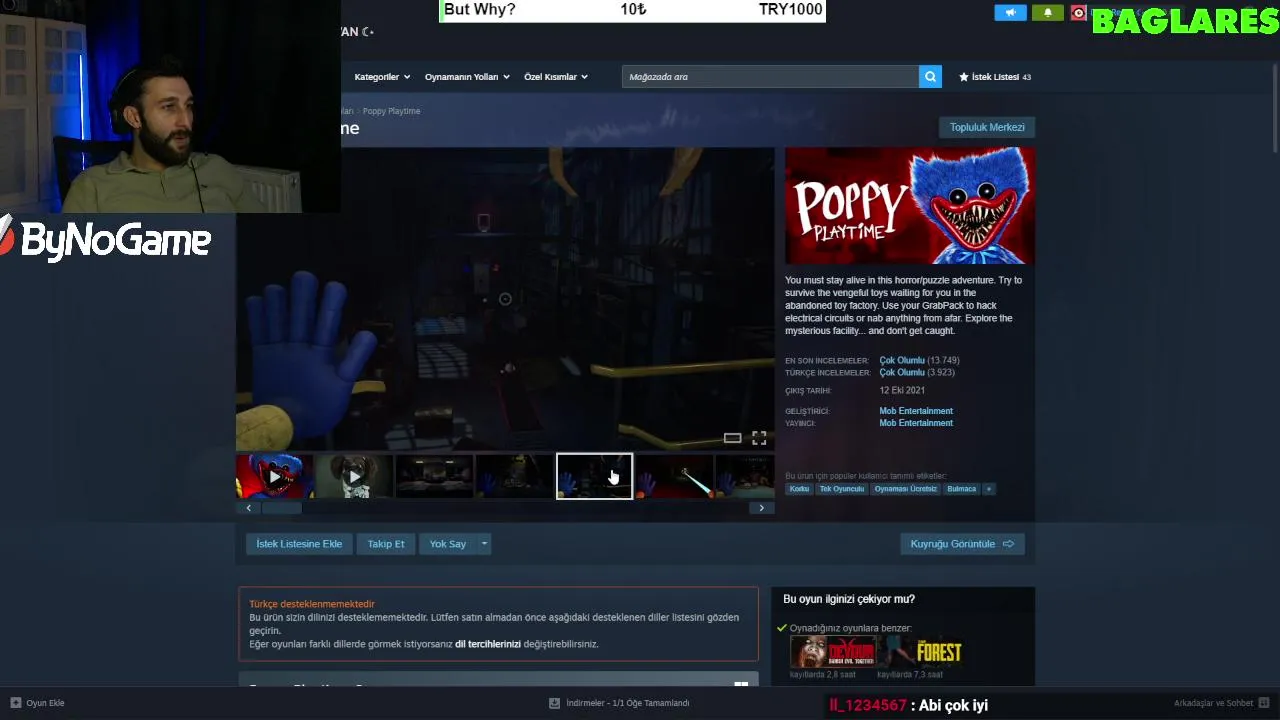The width and height of the screenshot is (1280, 720).
Task: Open Topluluk Merkezi community hub
Action: pyautogui.click(x=987, y=127)
